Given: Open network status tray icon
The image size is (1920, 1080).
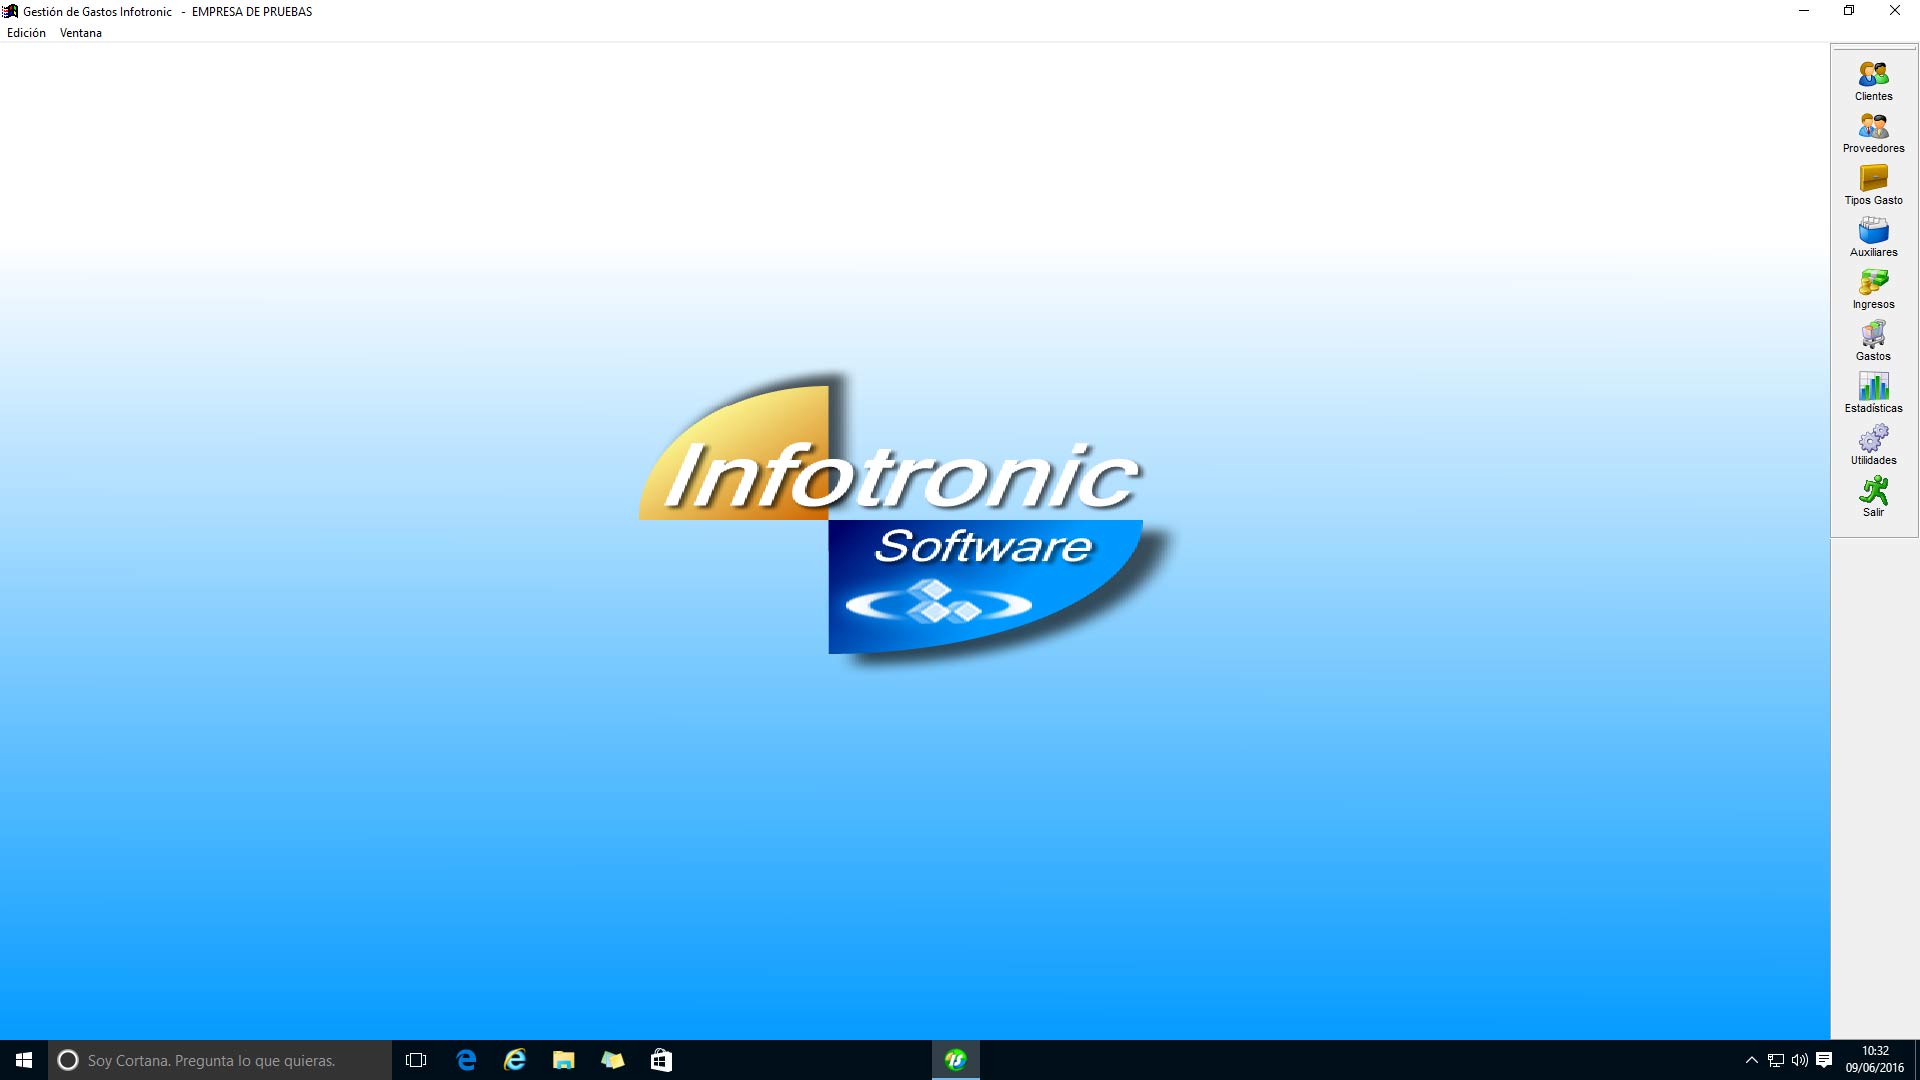Looking at the screenshot, I should [1776, 1060].
